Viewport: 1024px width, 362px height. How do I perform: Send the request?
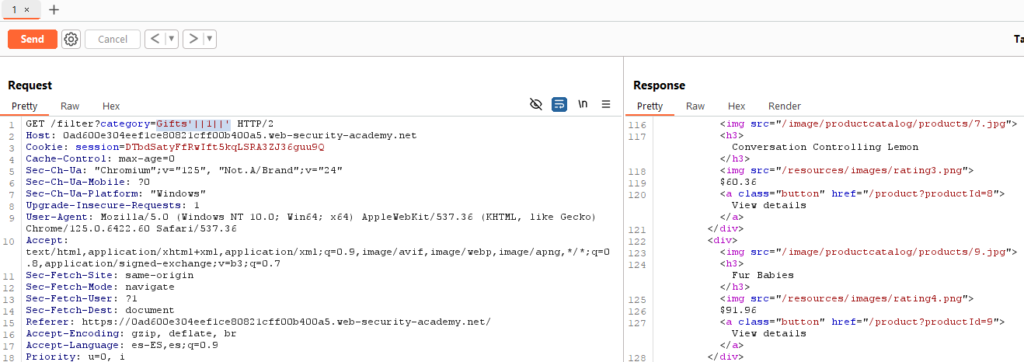tap(32, 39)
